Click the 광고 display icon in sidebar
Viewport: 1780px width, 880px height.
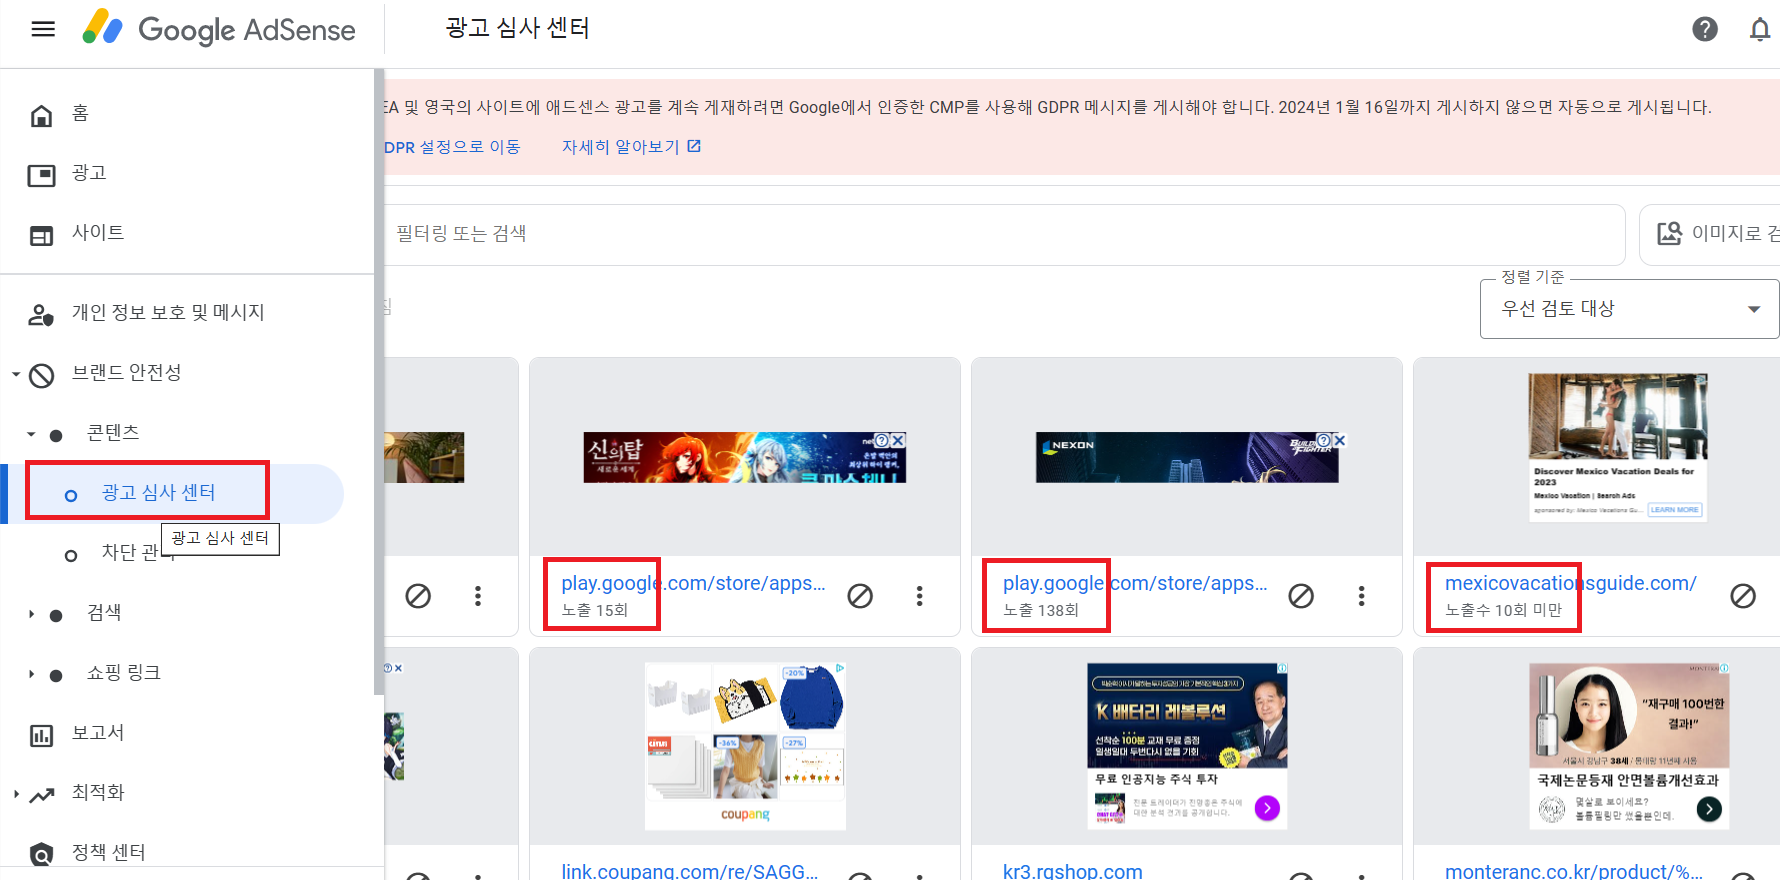click(x=41, y=176)
